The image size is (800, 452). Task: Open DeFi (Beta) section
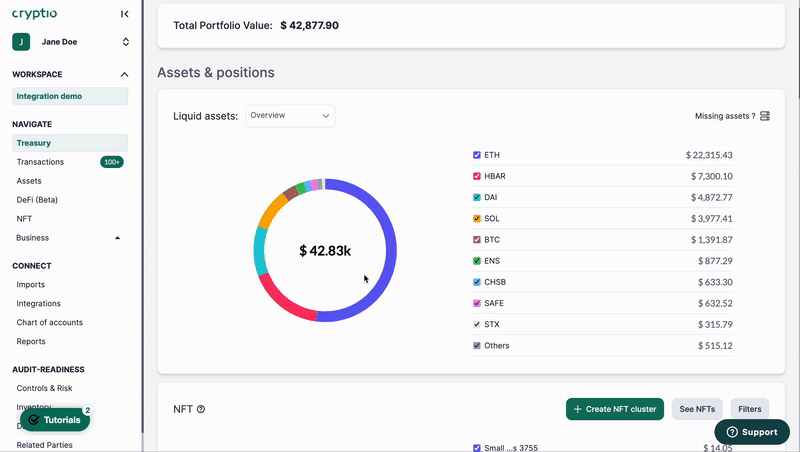click(37, 199)
